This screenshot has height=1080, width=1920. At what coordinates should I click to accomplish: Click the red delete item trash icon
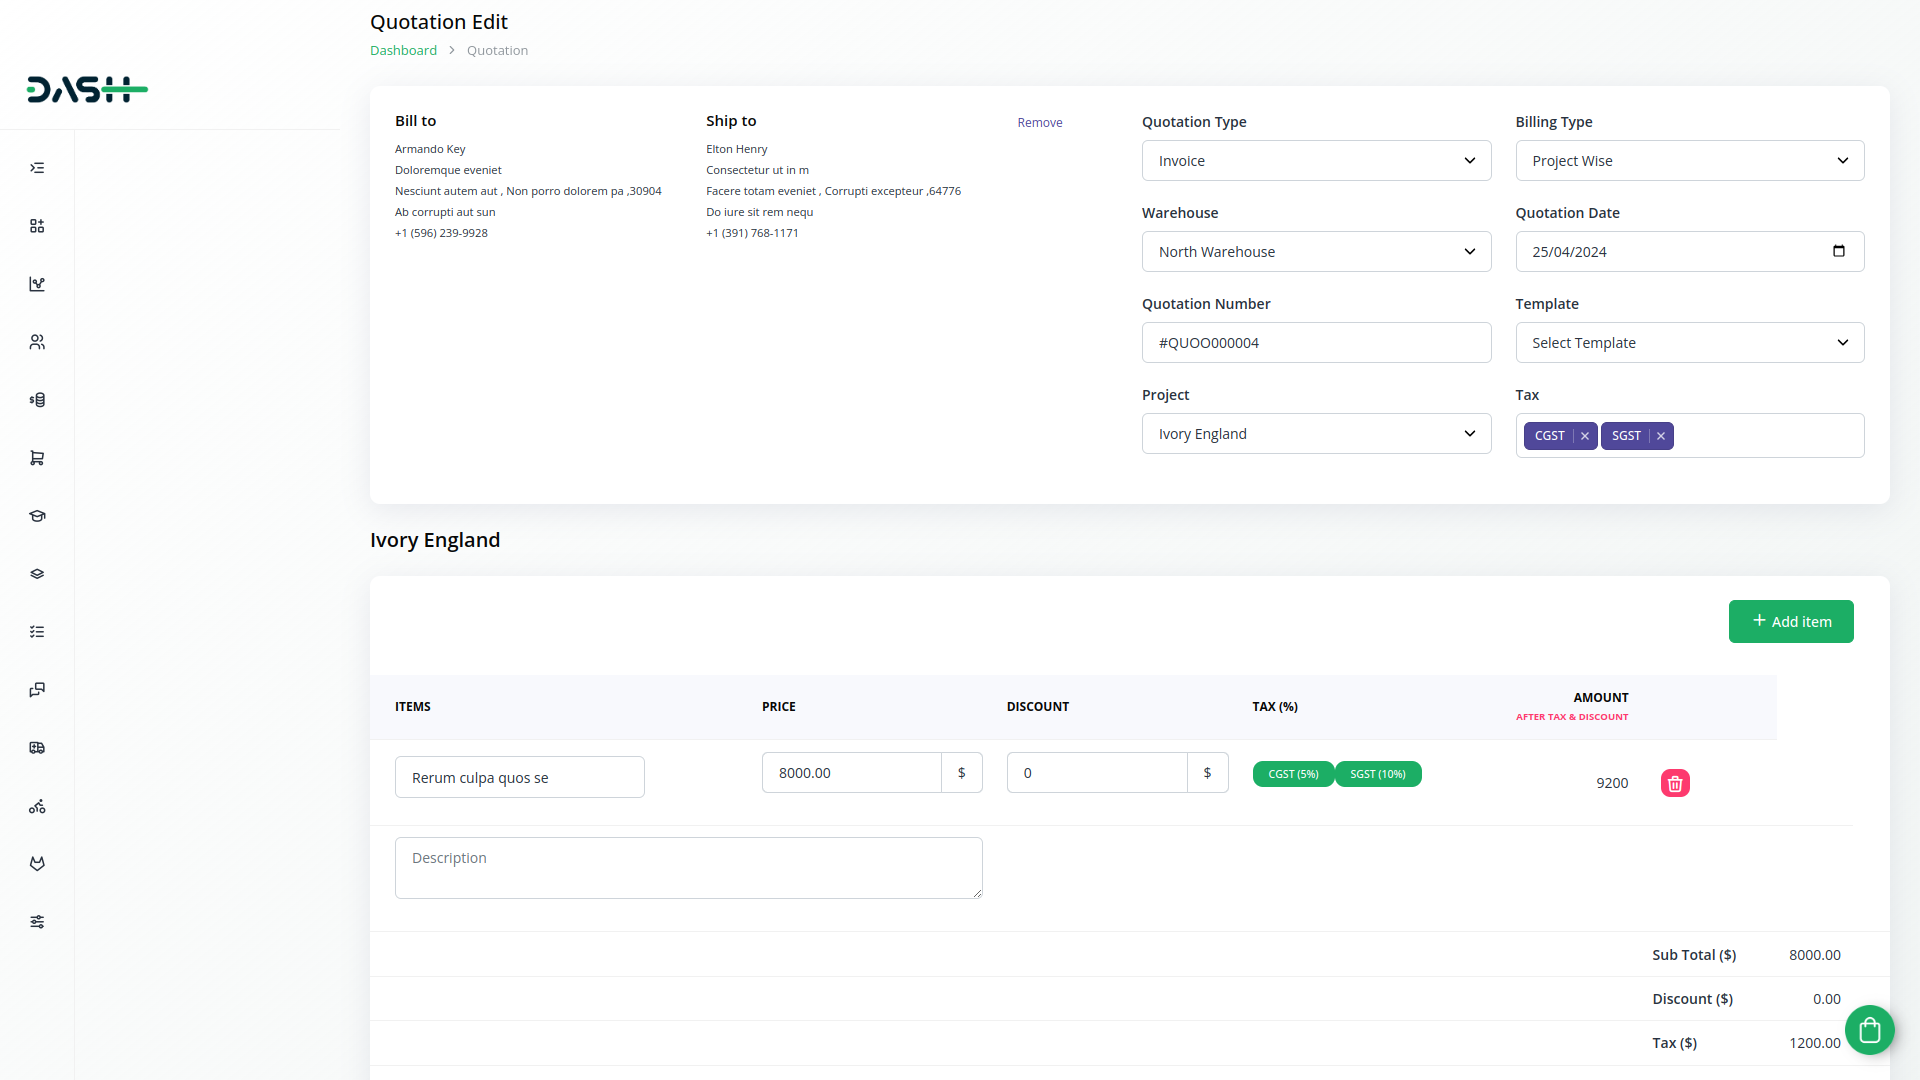1675,783
